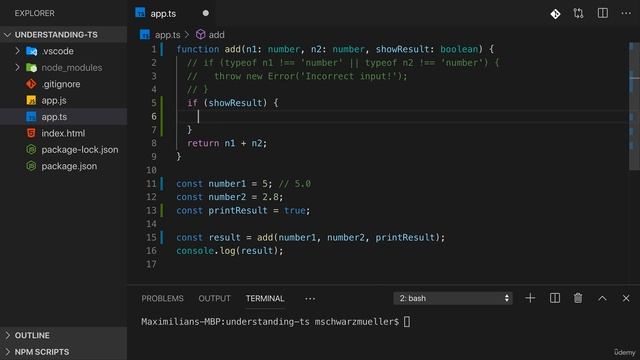640x360 pixels.
Task: Click 'showResult' inside the if condition
Action: point(235,103)
